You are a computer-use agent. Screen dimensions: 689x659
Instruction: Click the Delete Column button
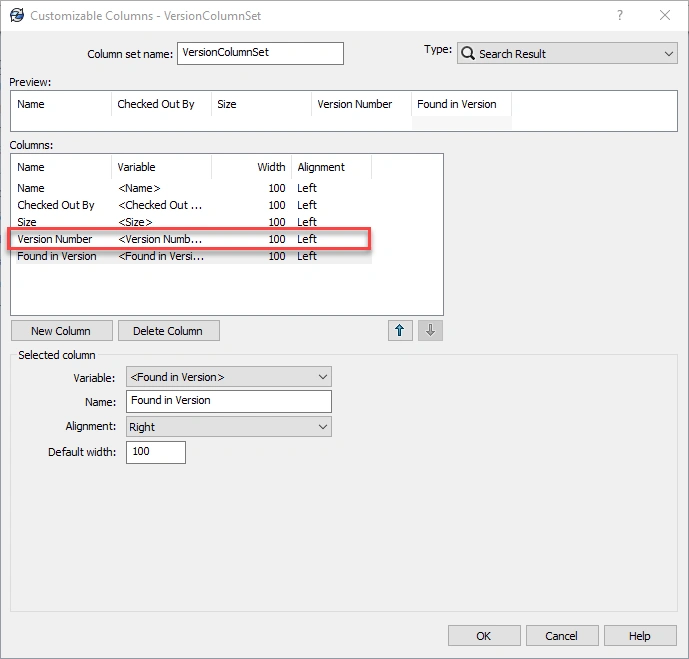tap(168, 331)
